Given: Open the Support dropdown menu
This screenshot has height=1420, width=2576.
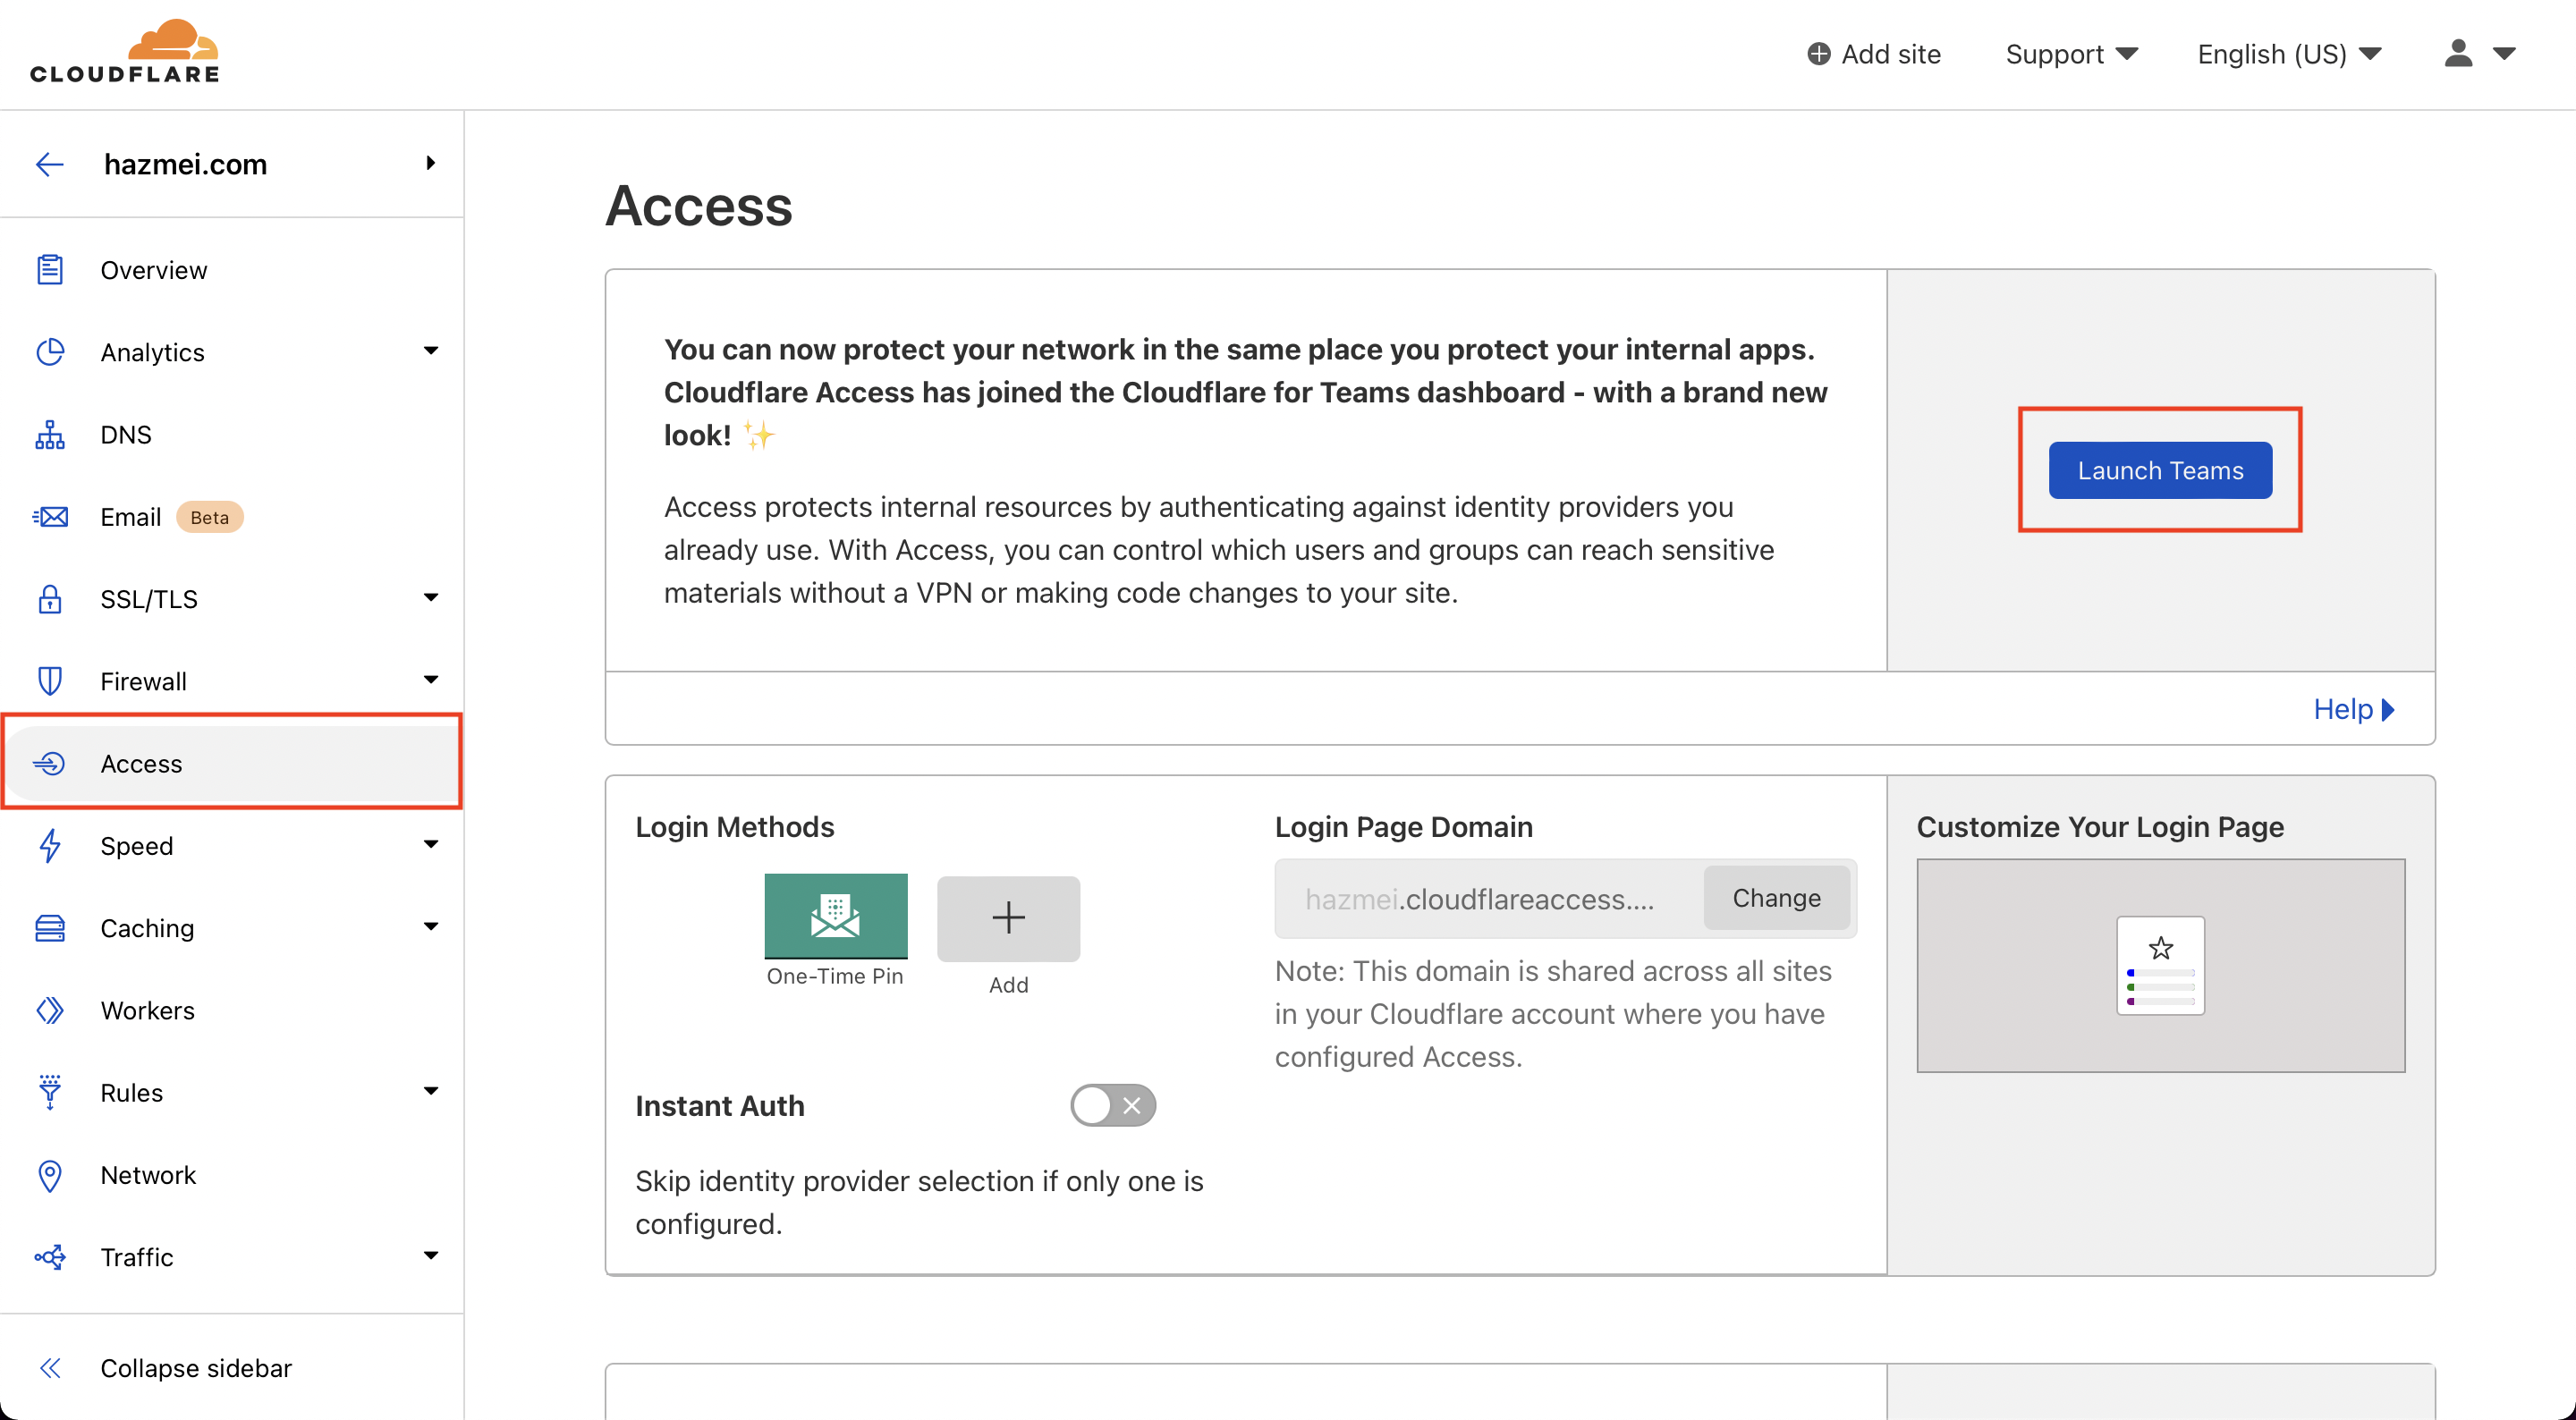Looking at the screenshot, I should [x=2071, y=54].
